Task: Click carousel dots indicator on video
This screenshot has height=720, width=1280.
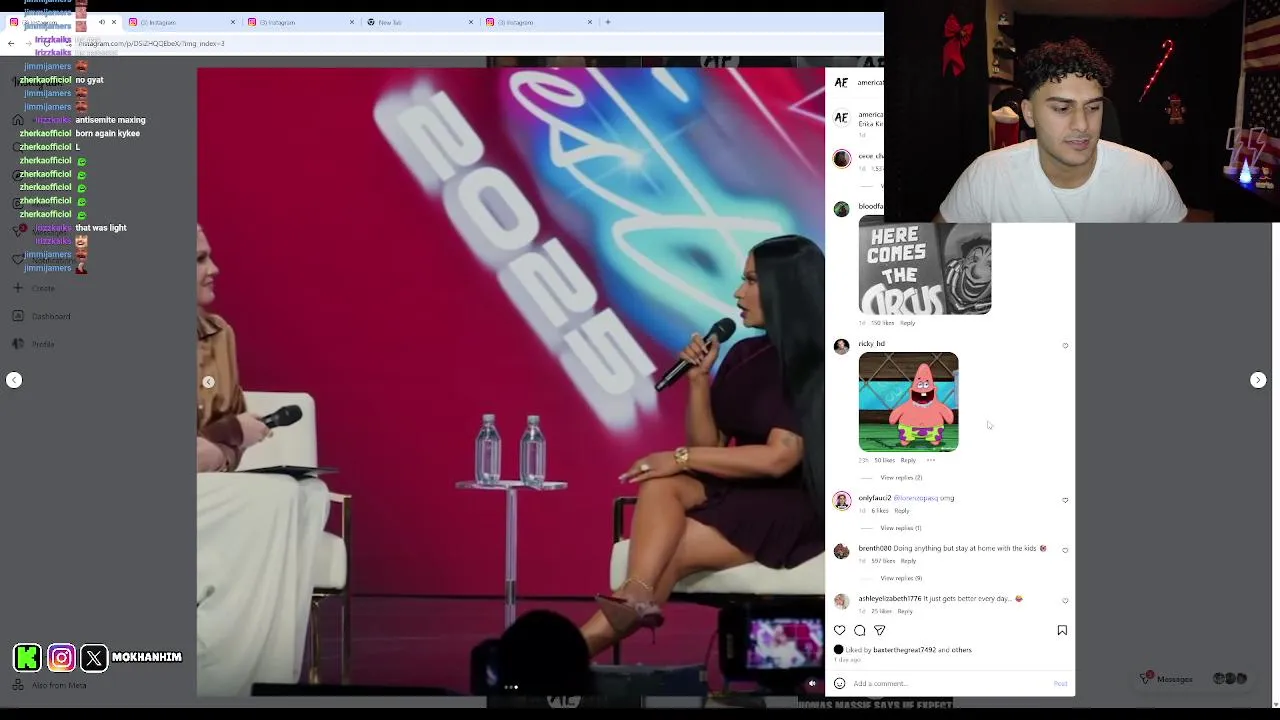Action: [511, 687]
